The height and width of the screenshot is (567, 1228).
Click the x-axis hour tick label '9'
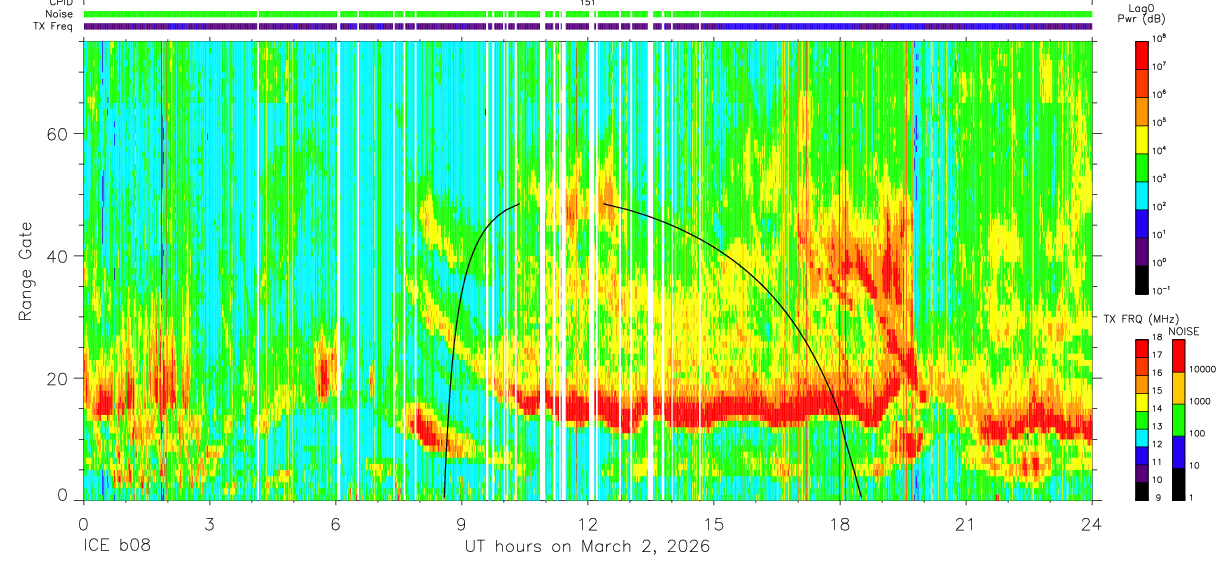pos(461,524)
